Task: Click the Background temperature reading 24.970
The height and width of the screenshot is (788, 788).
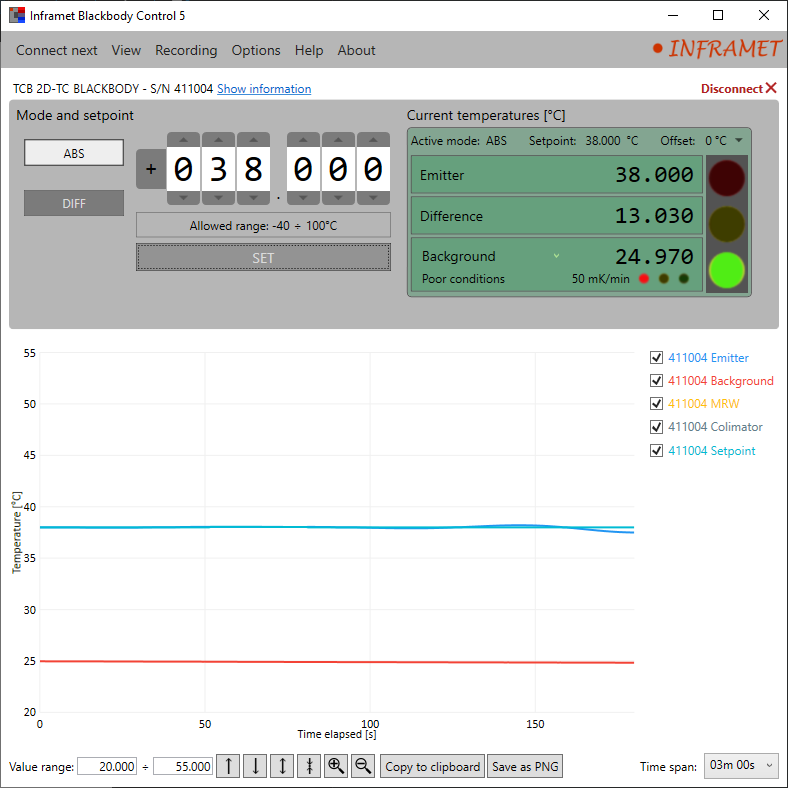Action: click(654, 256)
